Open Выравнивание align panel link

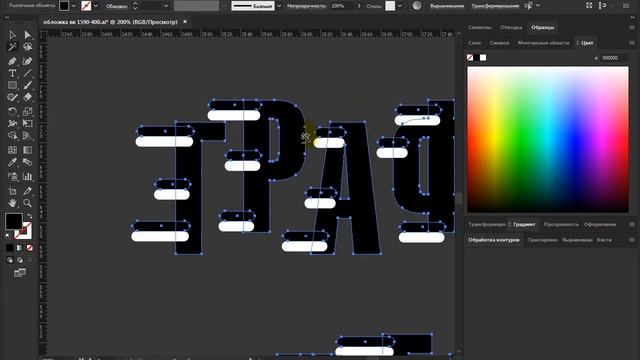coord(447,6)
